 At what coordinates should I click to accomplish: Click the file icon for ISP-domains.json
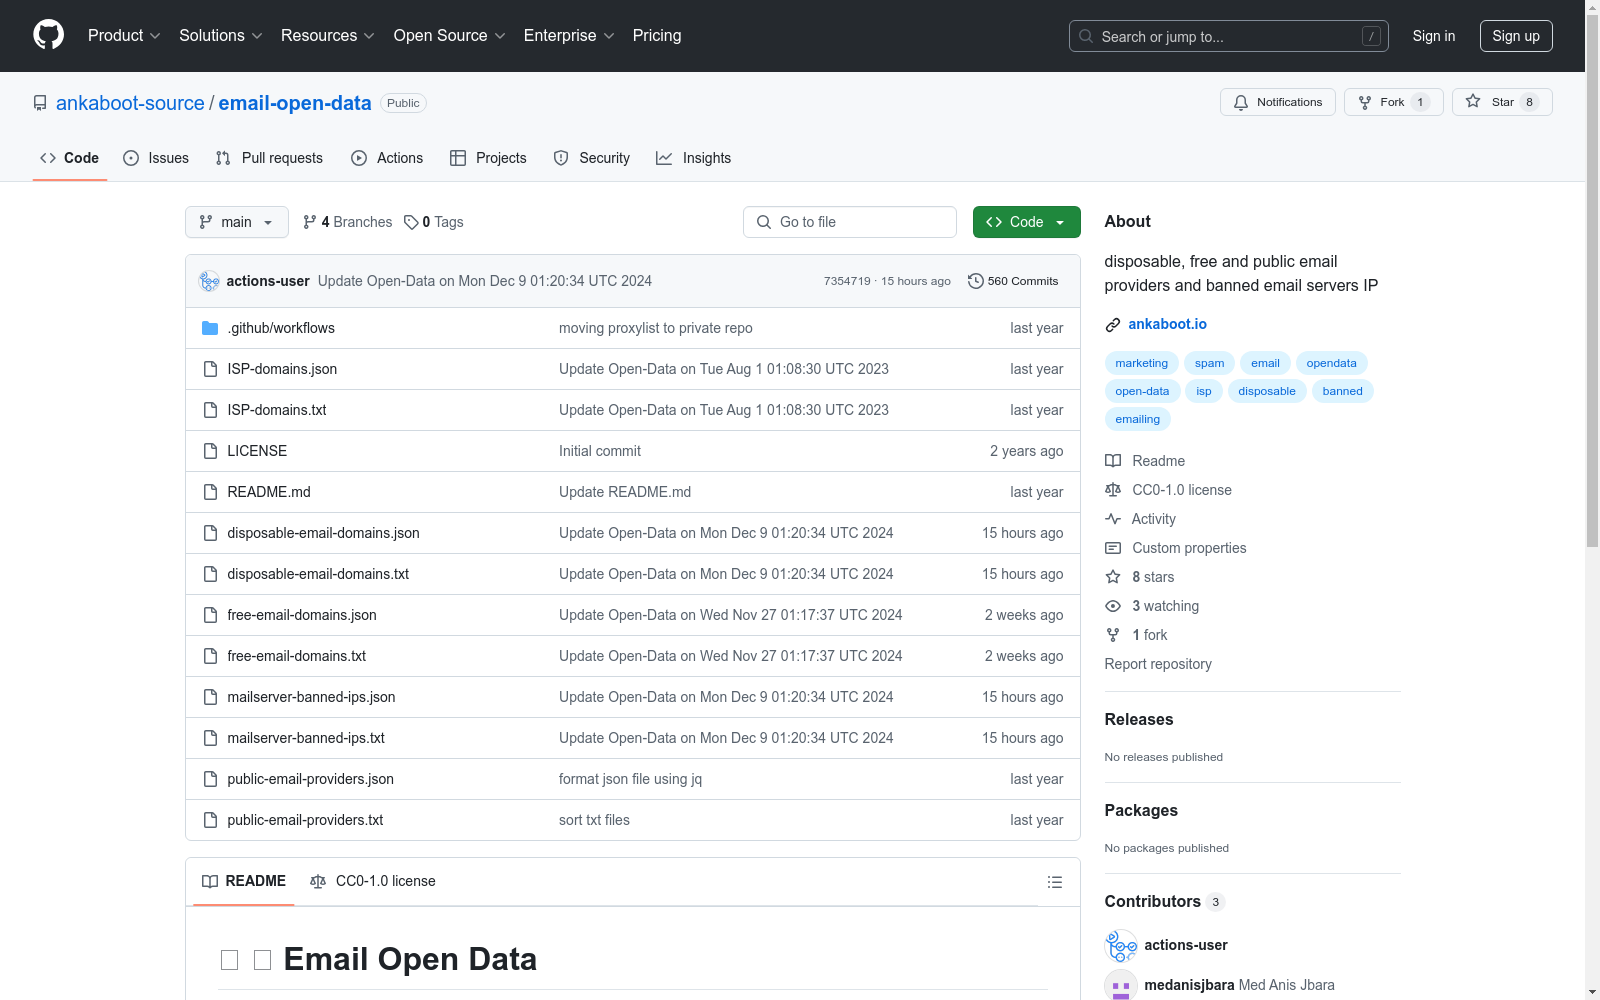click(210, 369)
